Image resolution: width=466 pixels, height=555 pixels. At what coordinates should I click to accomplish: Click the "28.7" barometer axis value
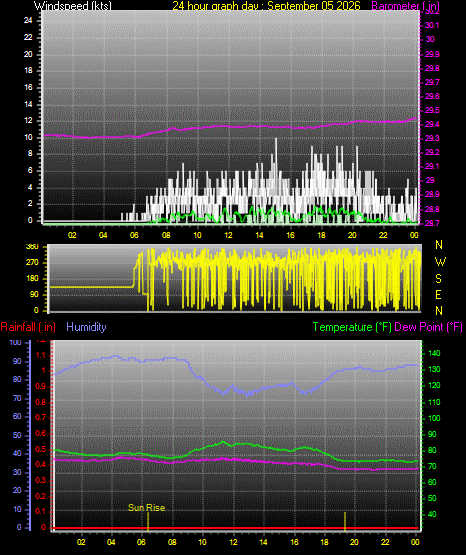pyautogui.click(x=432, y=223)
